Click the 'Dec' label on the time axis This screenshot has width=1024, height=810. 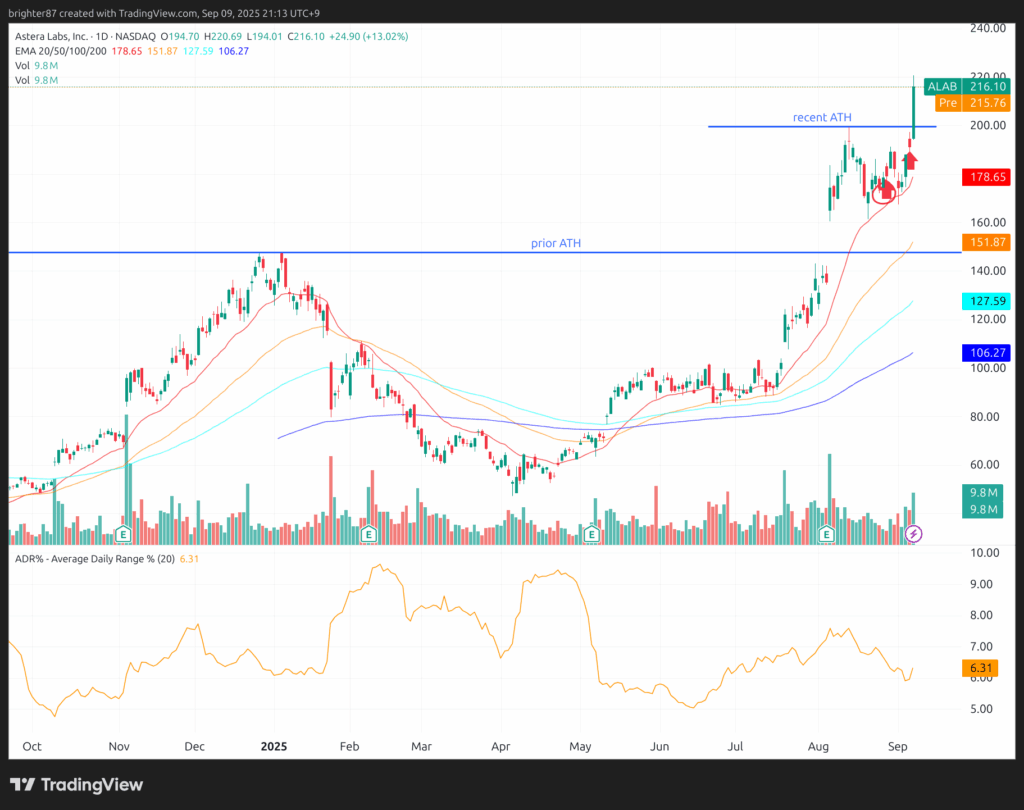[195, 747]
